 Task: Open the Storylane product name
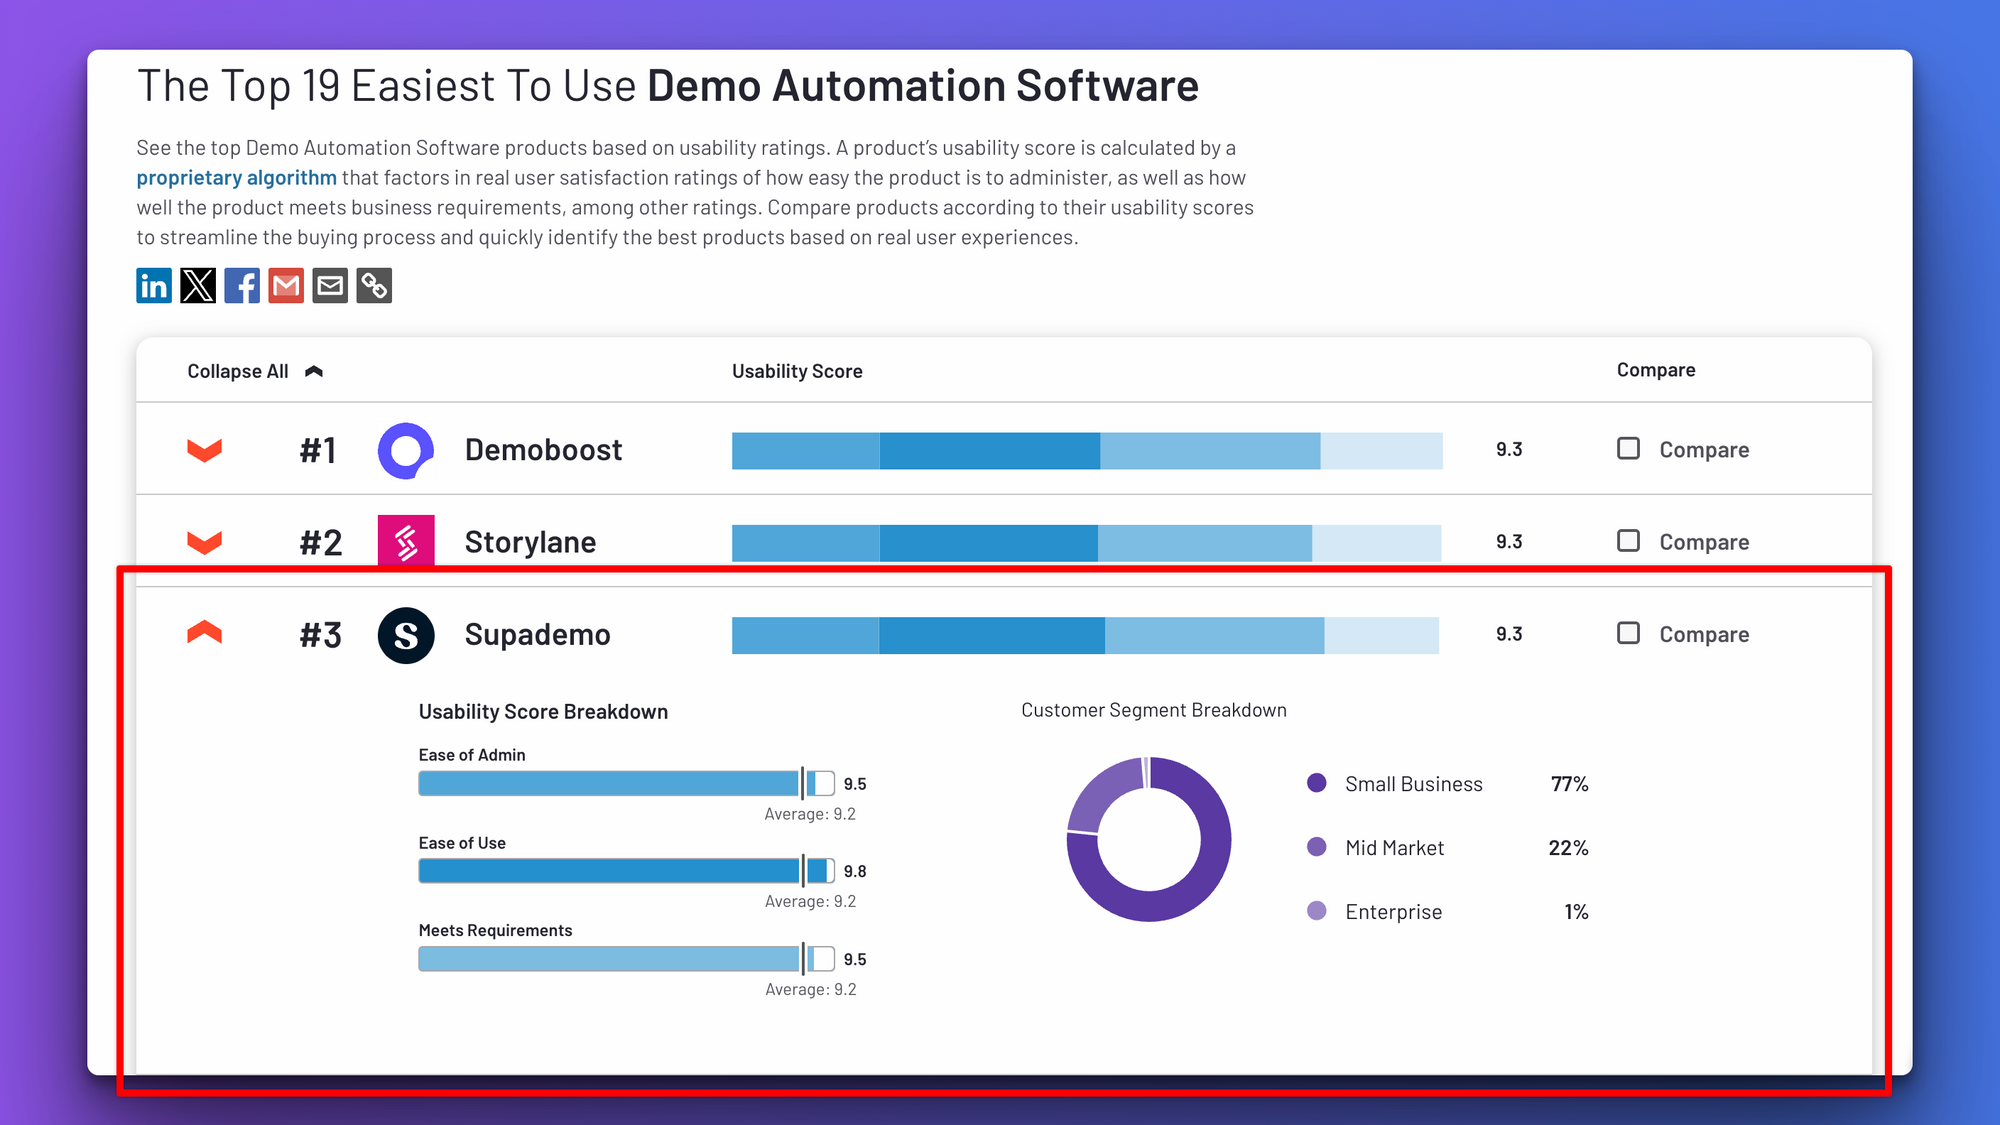[530, 542]
